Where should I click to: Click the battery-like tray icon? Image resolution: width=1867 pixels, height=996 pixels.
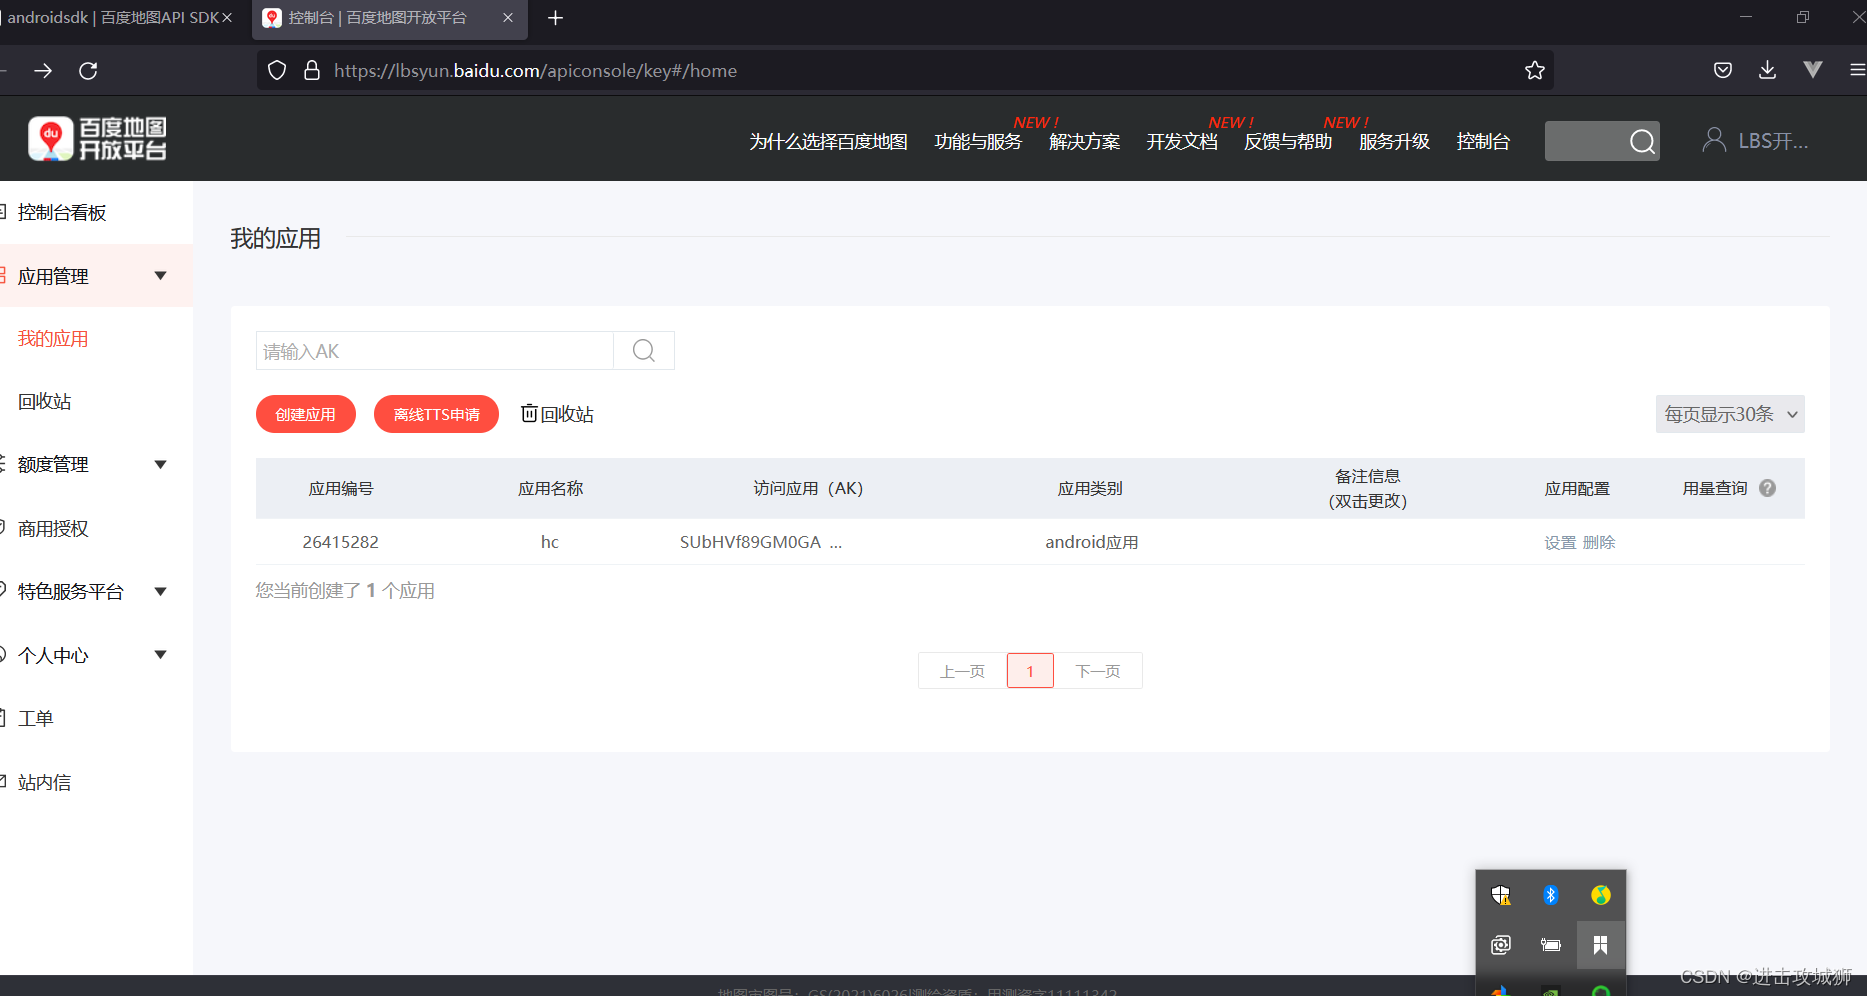coord(1551,945)
